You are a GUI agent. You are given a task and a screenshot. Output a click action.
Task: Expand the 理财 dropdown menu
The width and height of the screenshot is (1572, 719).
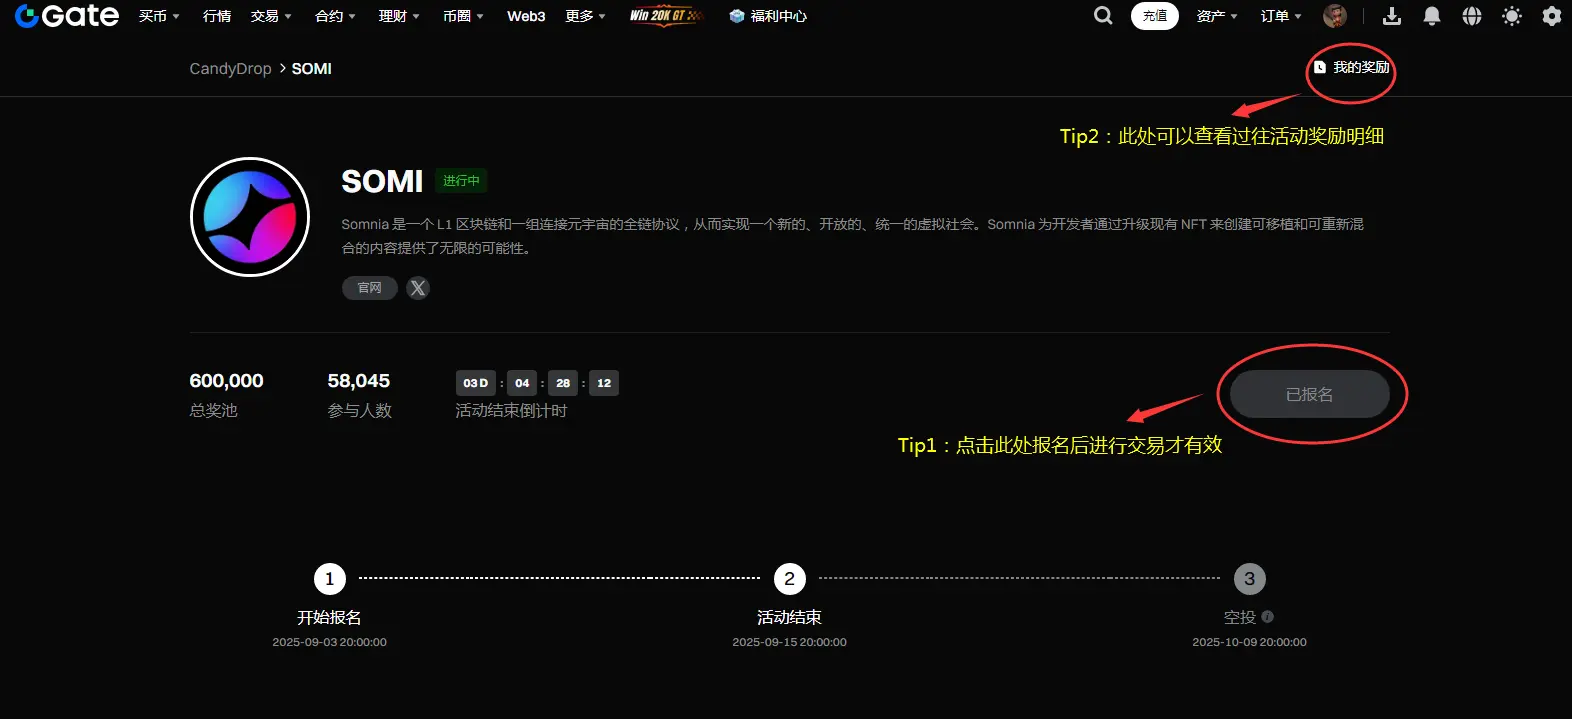point(399,16)
